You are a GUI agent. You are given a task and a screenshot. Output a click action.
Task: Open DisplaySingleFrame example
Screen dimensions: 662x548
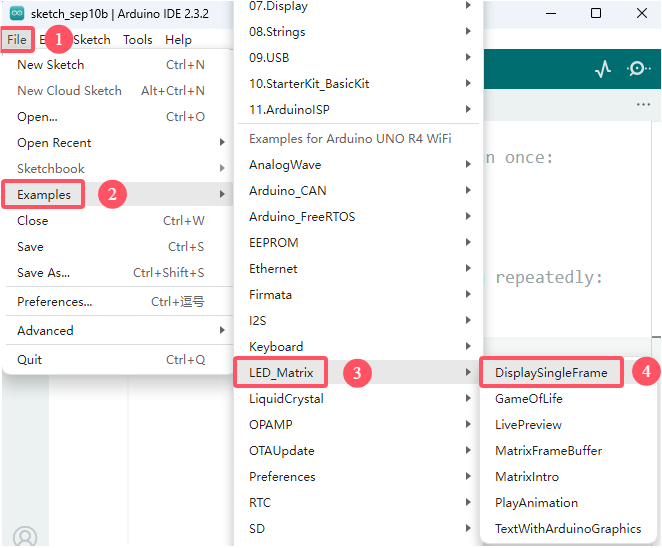[569, 373]
